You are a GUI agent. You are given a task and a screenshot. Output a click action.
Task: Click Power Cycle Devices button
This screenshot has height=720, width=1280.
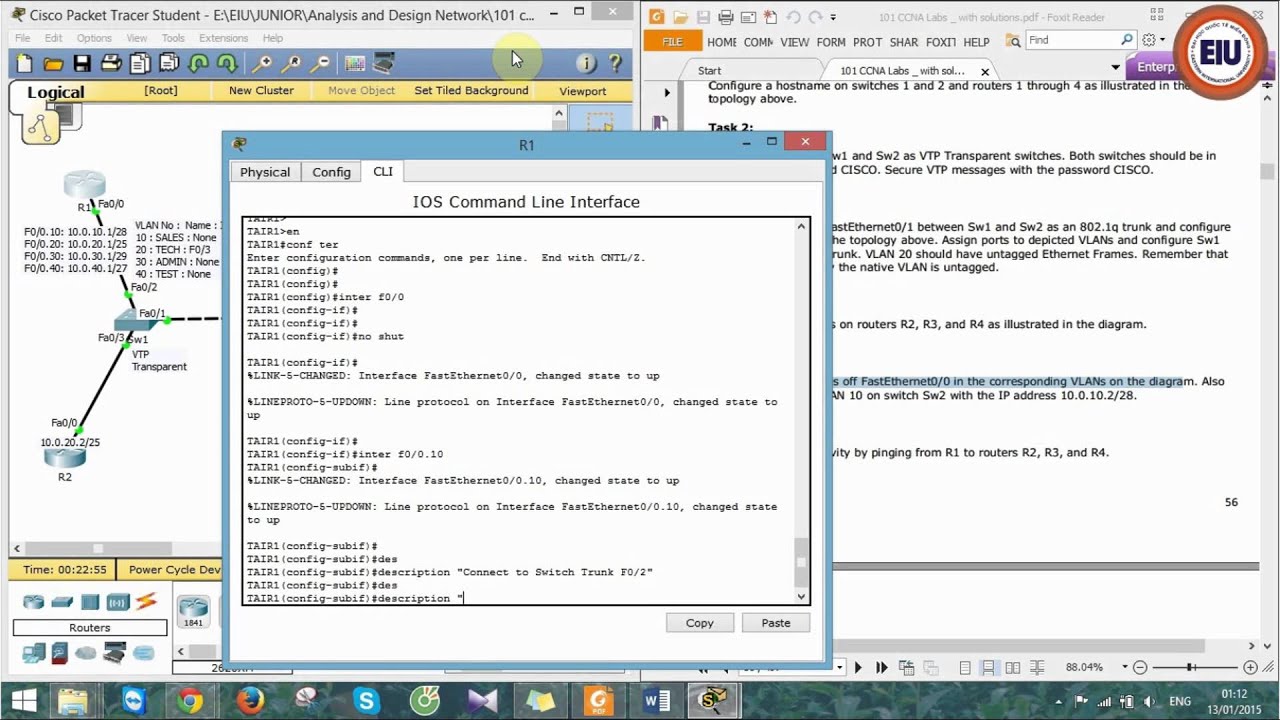(175, 570)
